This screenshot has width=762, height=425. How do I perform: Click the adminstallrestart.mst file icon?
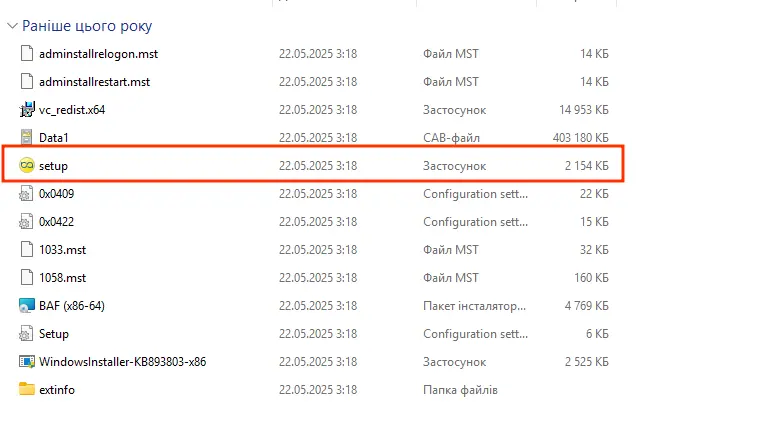coord(27,82)
